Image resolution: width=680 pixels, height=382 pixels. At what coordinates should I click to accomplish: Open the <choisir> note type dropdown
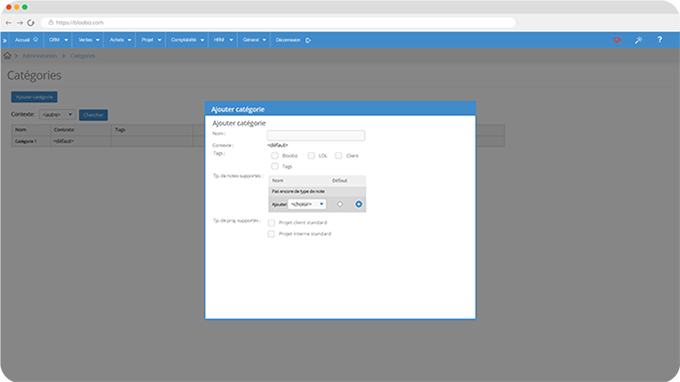307,204
